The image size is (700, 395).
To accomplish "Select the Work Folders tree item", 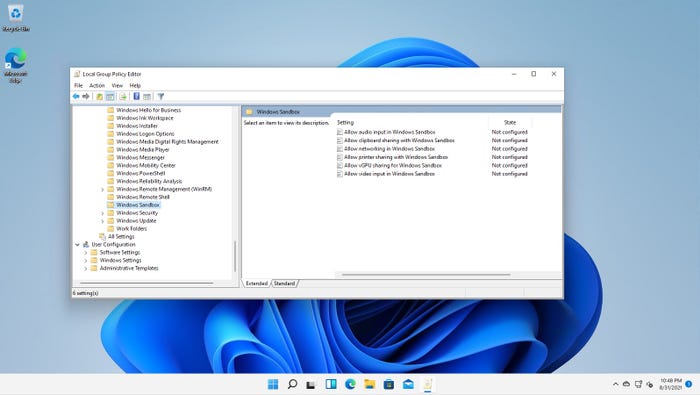I will [x=131, y=229].
